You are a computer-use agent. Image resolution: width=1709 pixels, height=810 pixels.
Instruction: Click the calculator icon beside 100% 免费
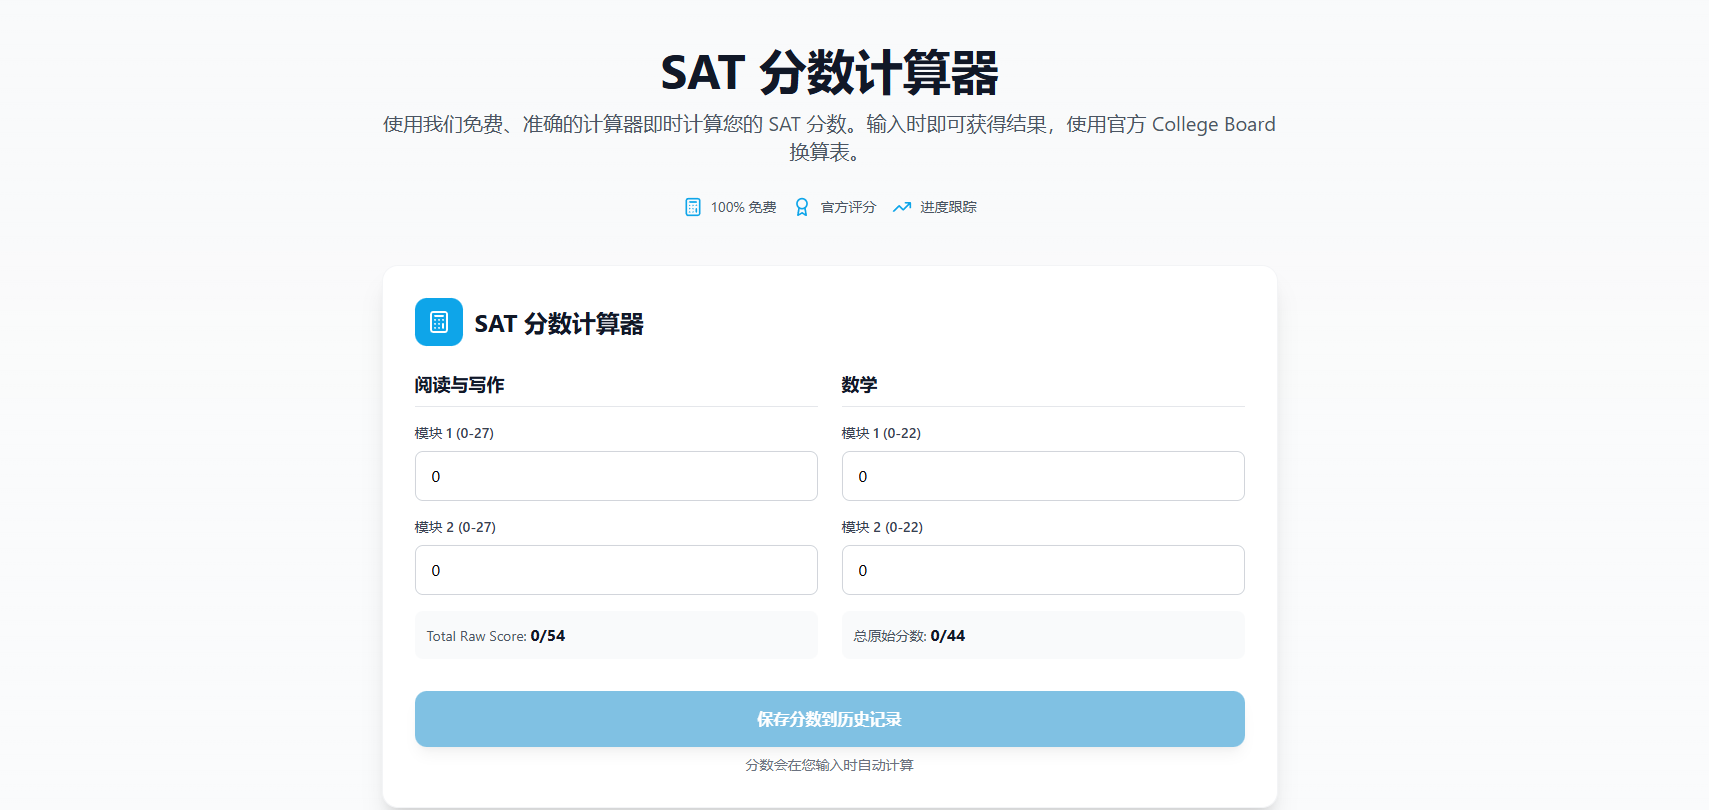coord(692,207)
